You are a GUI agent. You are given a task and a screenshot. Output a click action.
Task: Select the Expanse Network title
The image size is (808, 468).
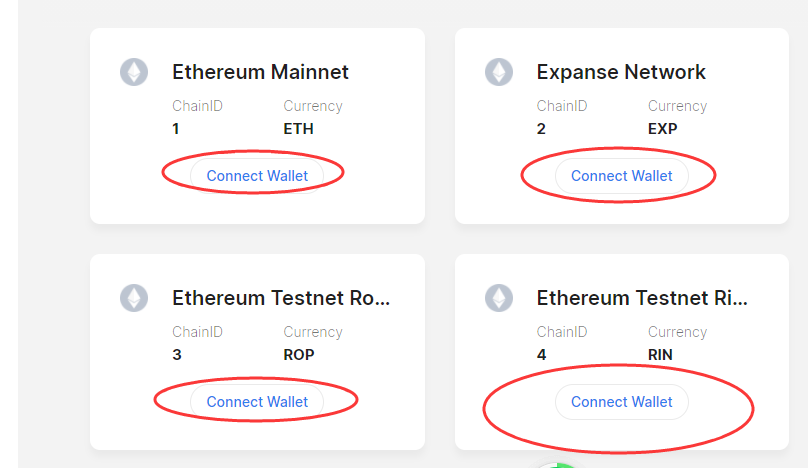(x=621, y=72)
